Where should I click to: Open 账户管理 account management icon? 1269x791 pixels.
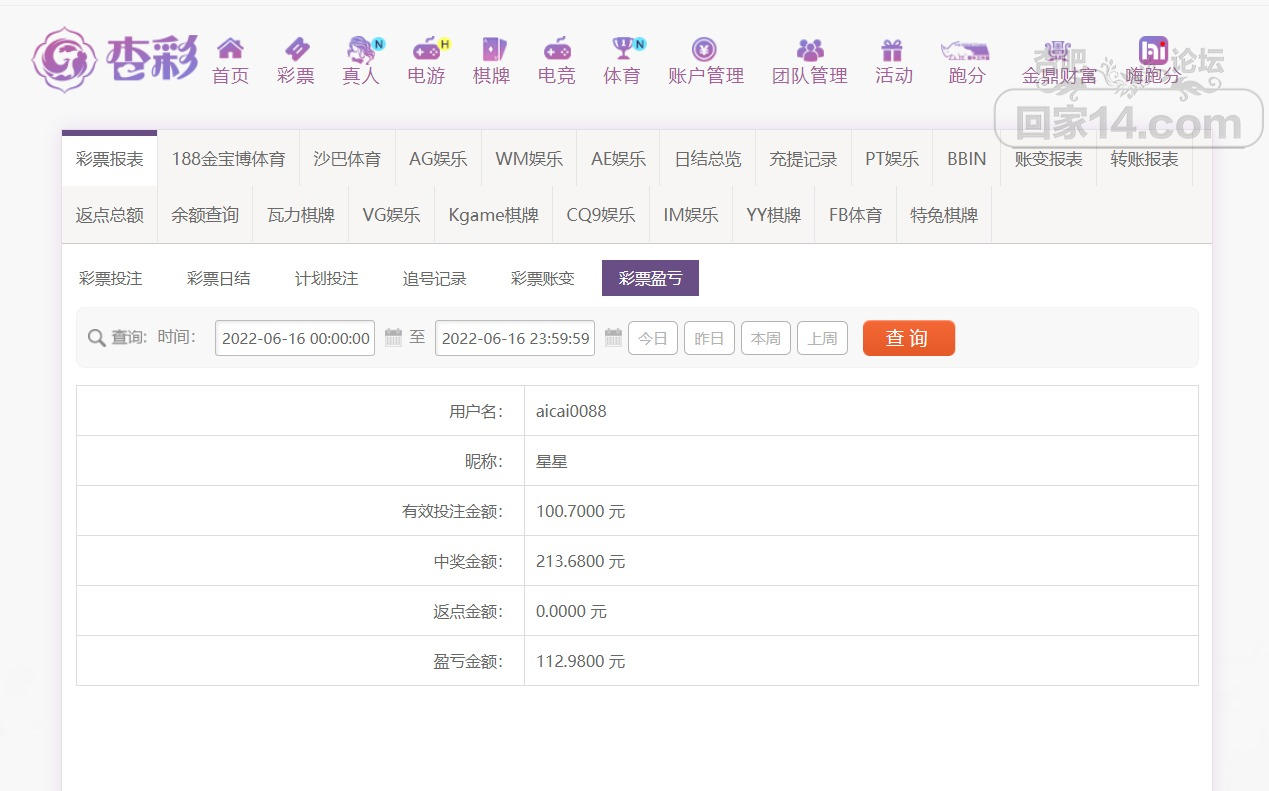pyautogui.click(x=705, y=49)
